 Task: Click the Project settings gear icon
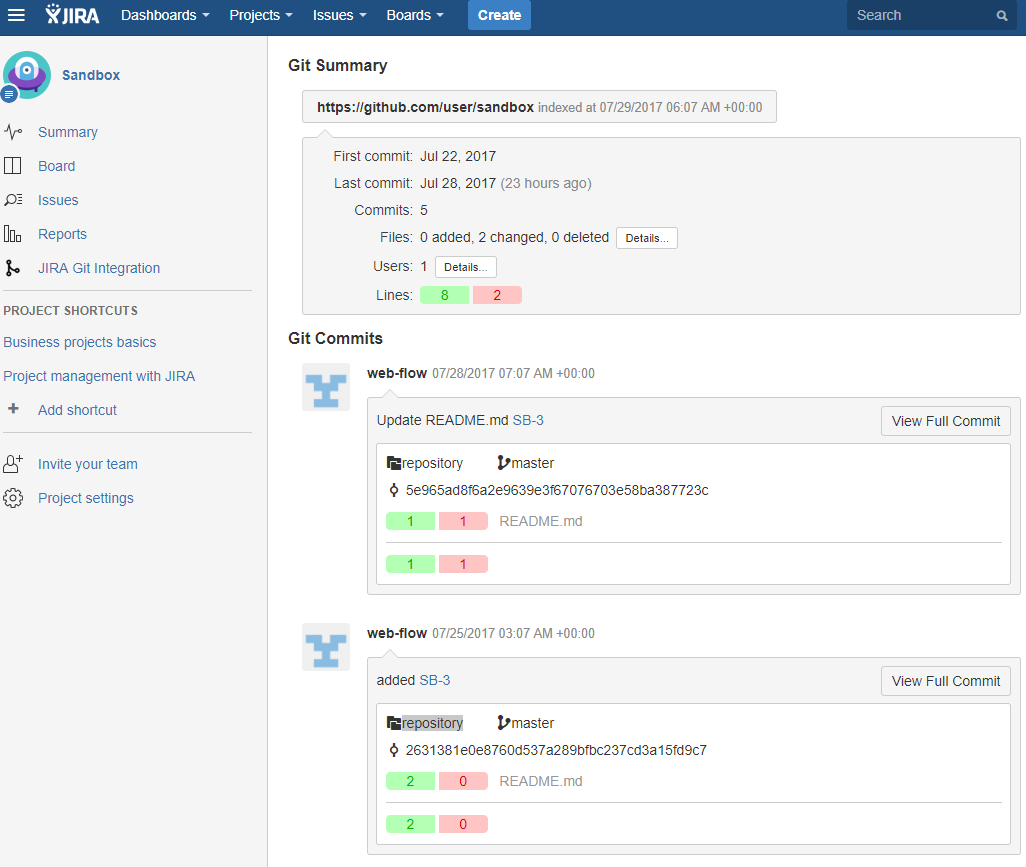[13, 498]
